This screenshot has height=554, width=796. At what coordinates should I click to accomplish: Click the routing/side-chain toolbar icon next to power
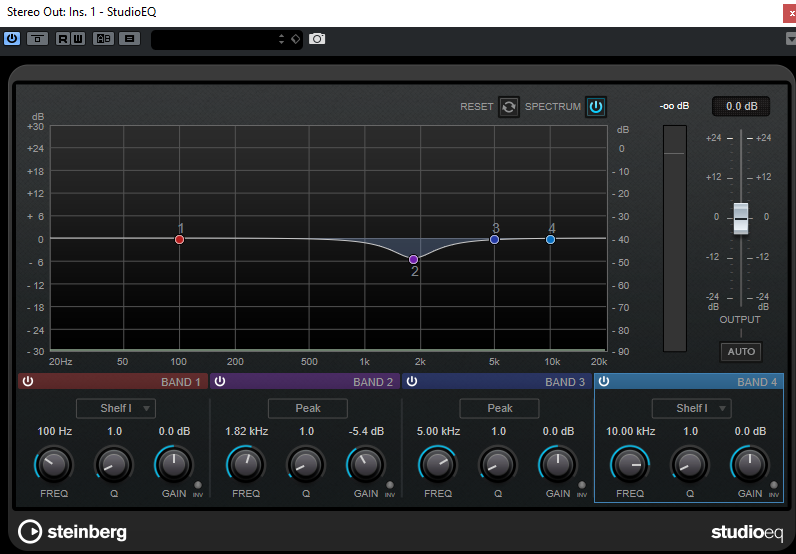38,39
